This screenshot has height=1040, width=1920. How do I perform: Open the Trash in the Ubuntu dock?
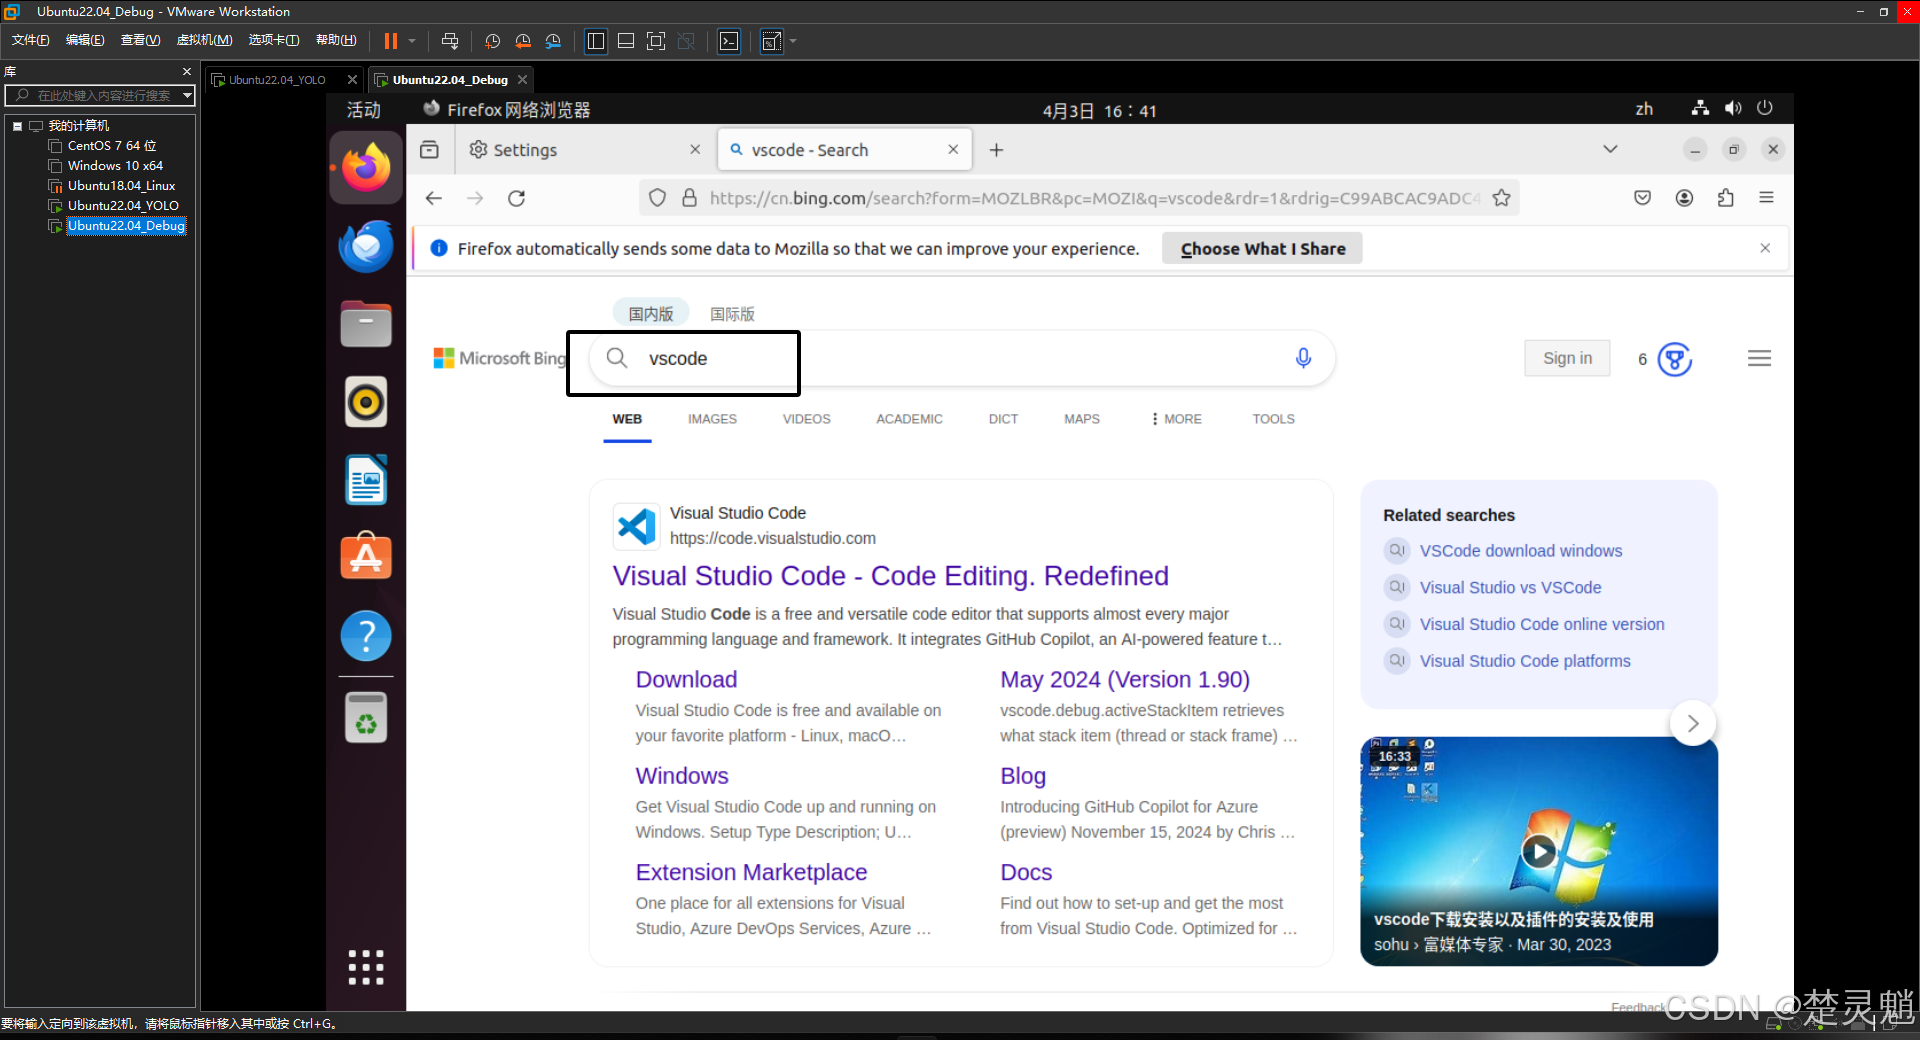[x=366, y=717]
